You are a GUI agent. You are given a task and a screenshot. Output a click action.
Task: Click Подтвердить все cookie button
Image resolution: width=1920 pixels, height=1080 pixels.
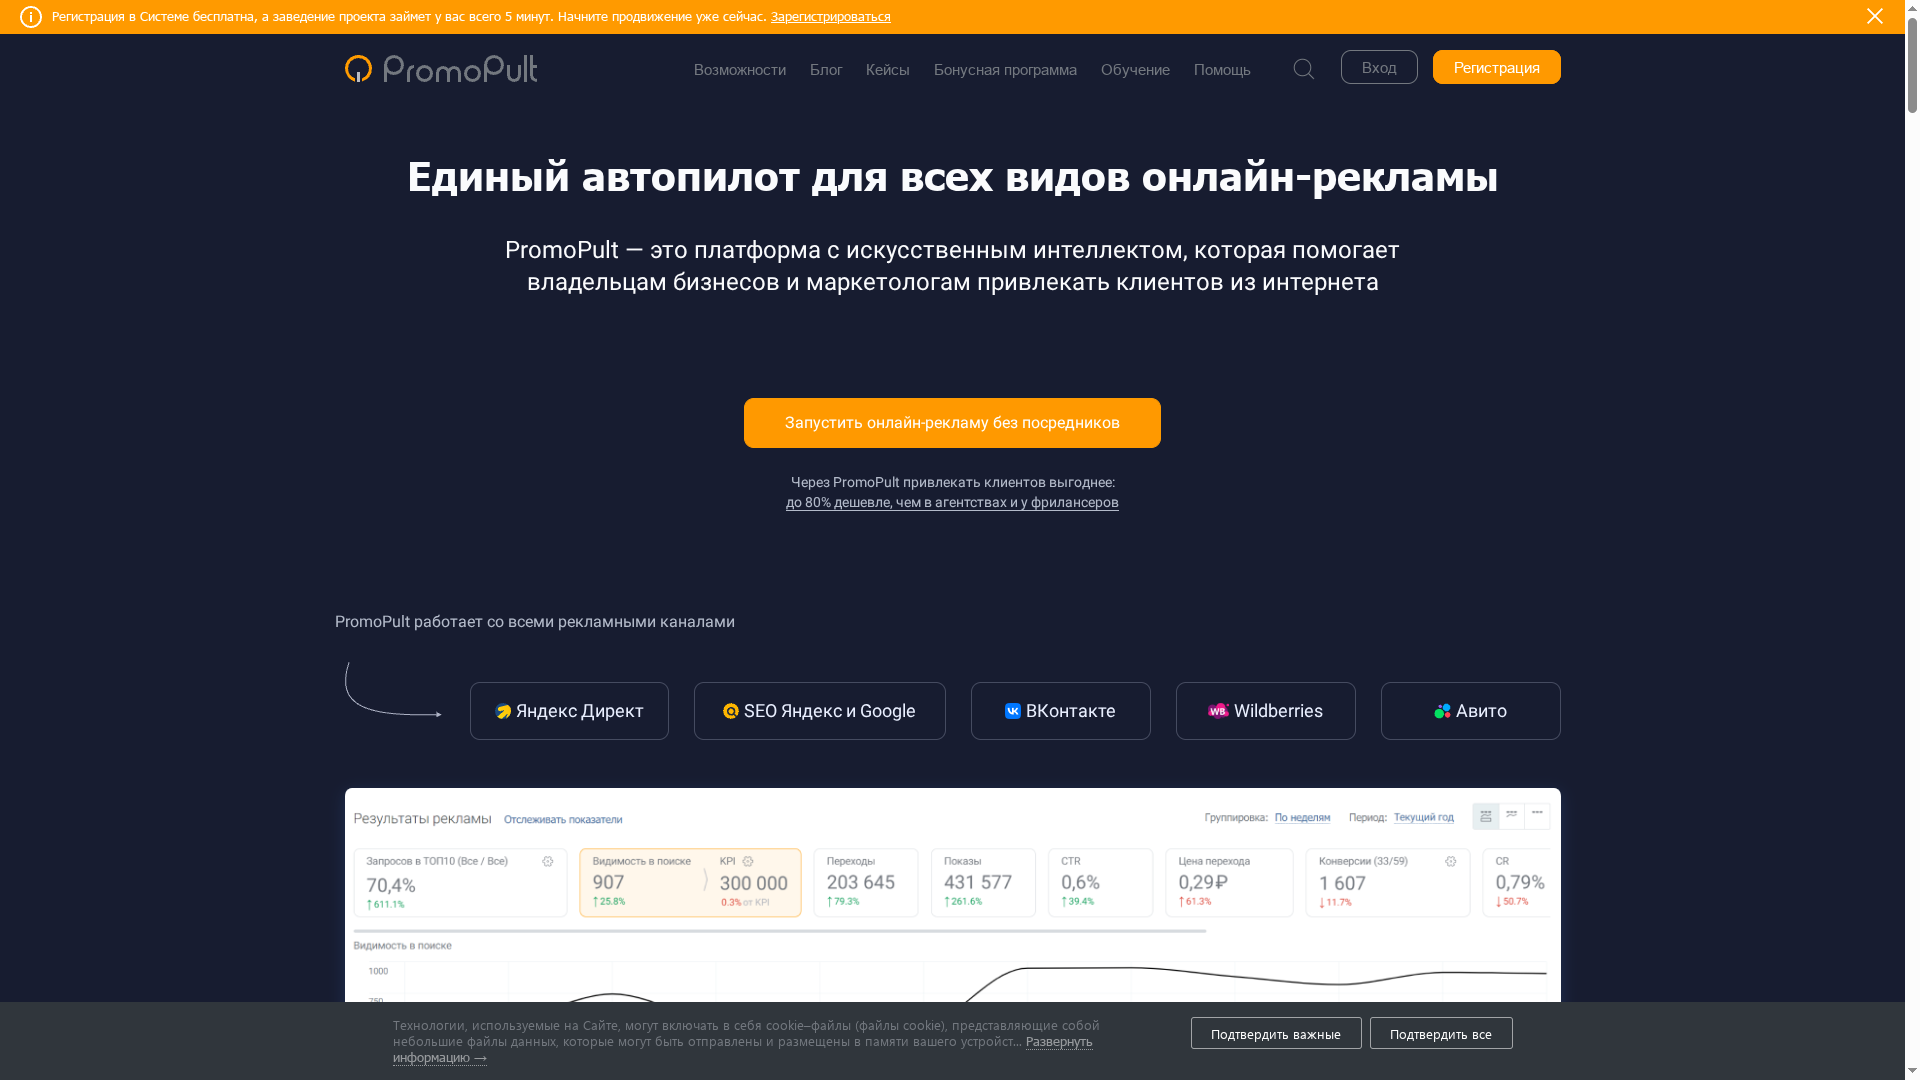(1440, 1033)
